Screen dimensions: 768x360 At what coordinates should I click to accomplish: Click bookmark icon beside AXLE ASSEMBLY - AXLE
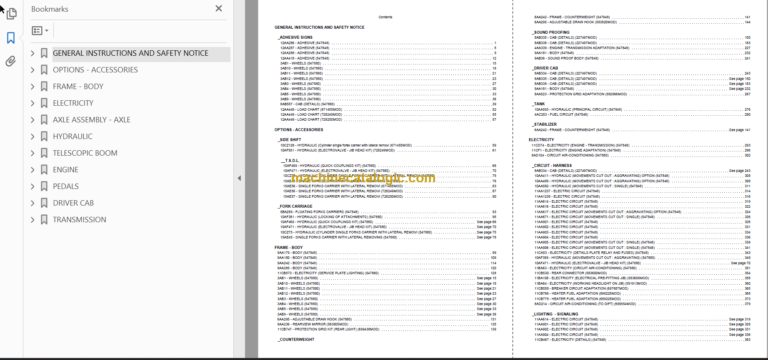pos(44,120)
